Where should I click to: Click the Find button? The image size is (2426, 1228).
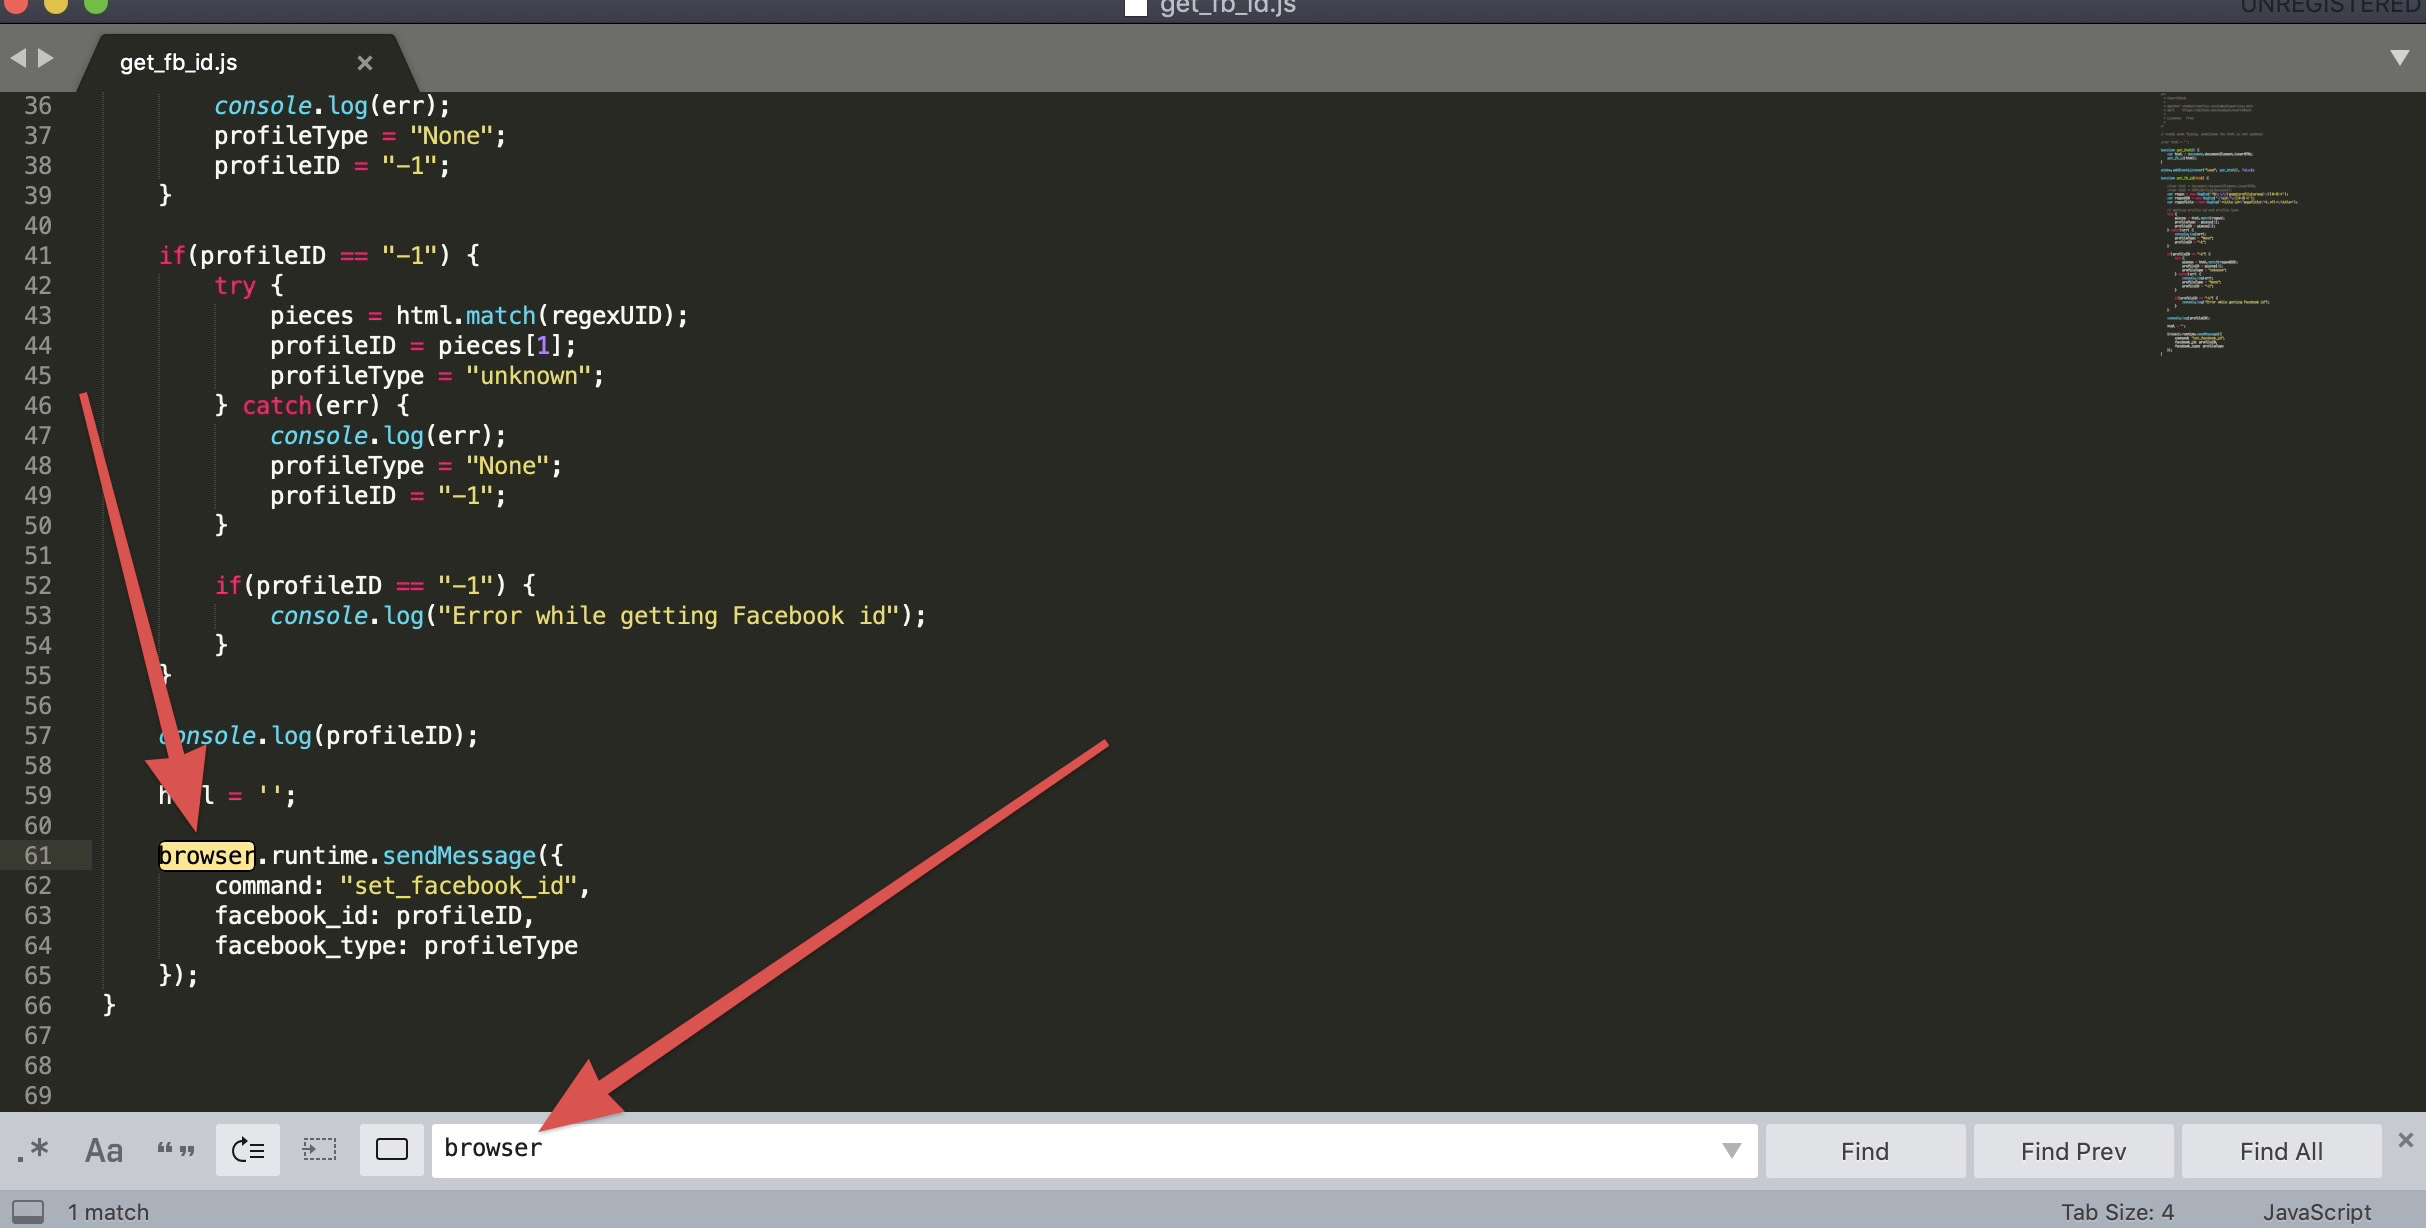[x=1865, y=1151]
